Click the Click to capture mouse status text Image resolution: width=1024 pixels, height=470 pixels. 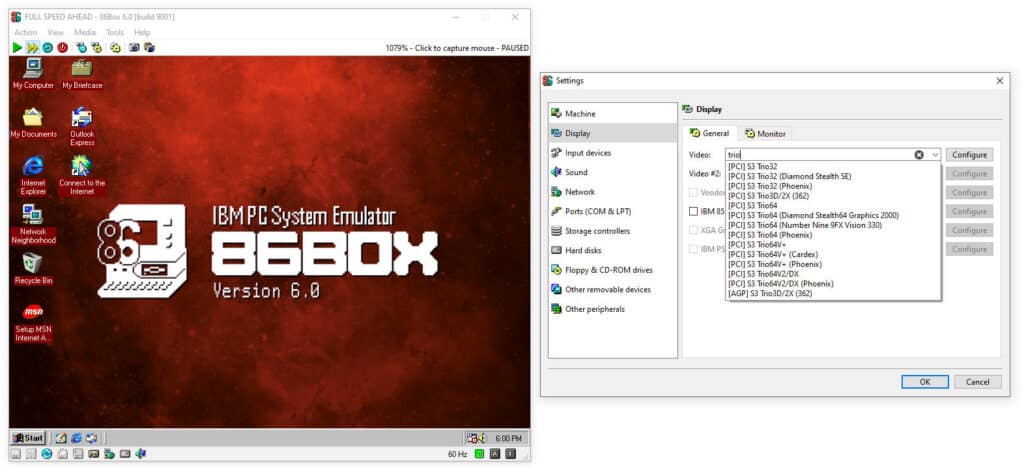point(456,48)
